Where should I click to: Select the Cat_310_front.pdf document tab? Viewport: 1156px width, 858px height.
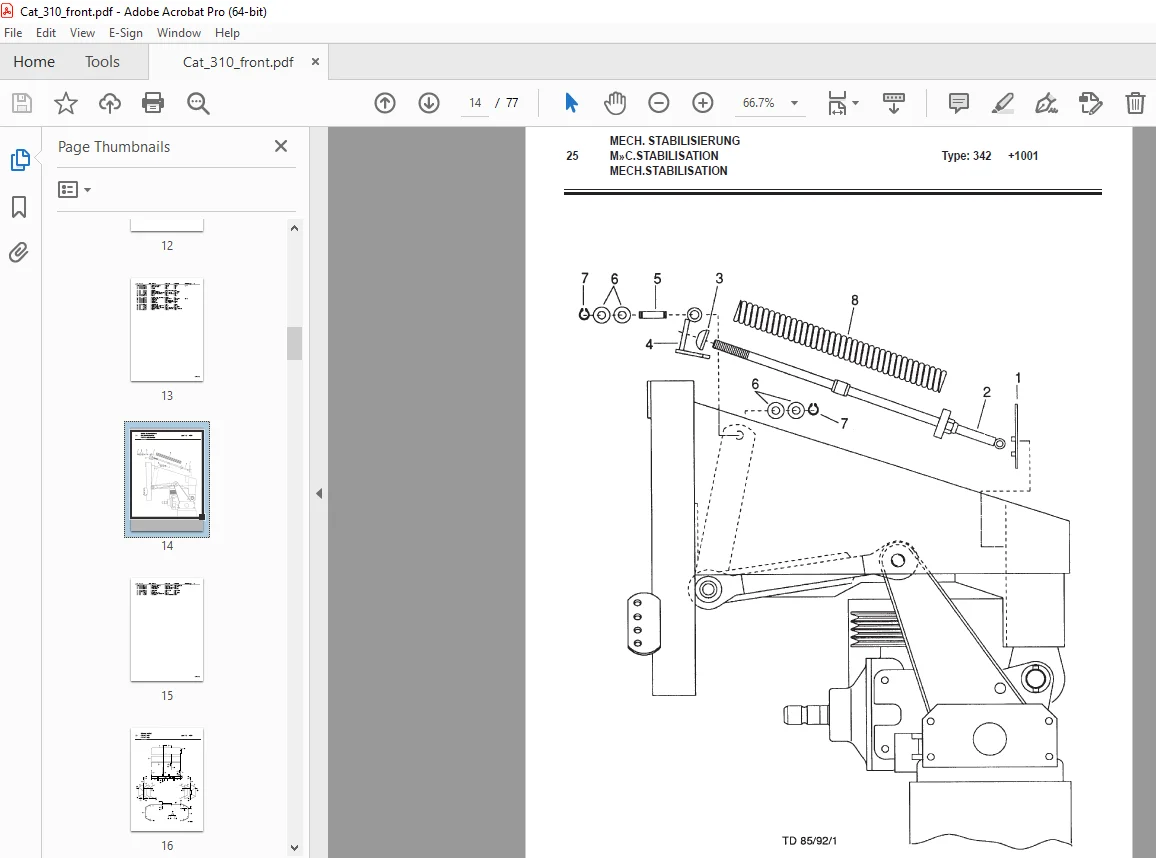point(238,62)
